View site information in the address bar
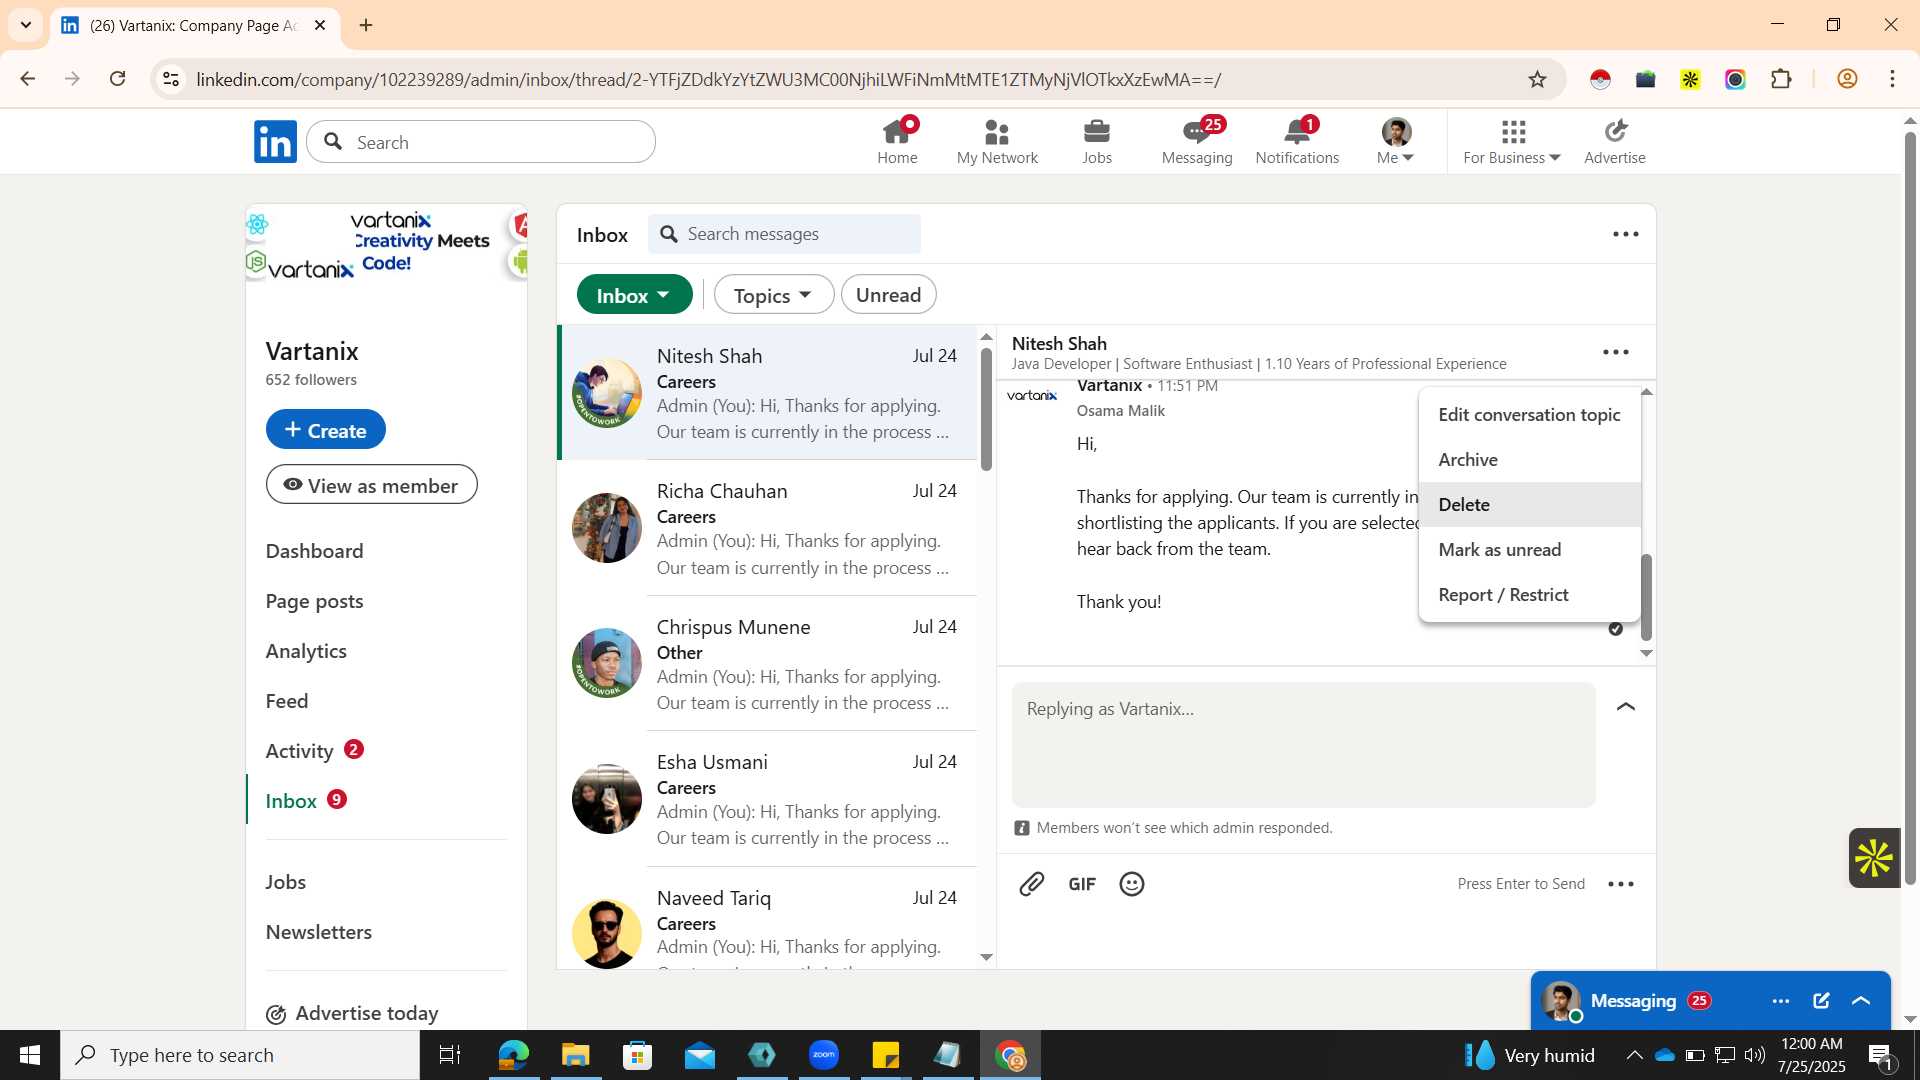This screenshot has height=1080, width=1920. click(x=171, y=79)
